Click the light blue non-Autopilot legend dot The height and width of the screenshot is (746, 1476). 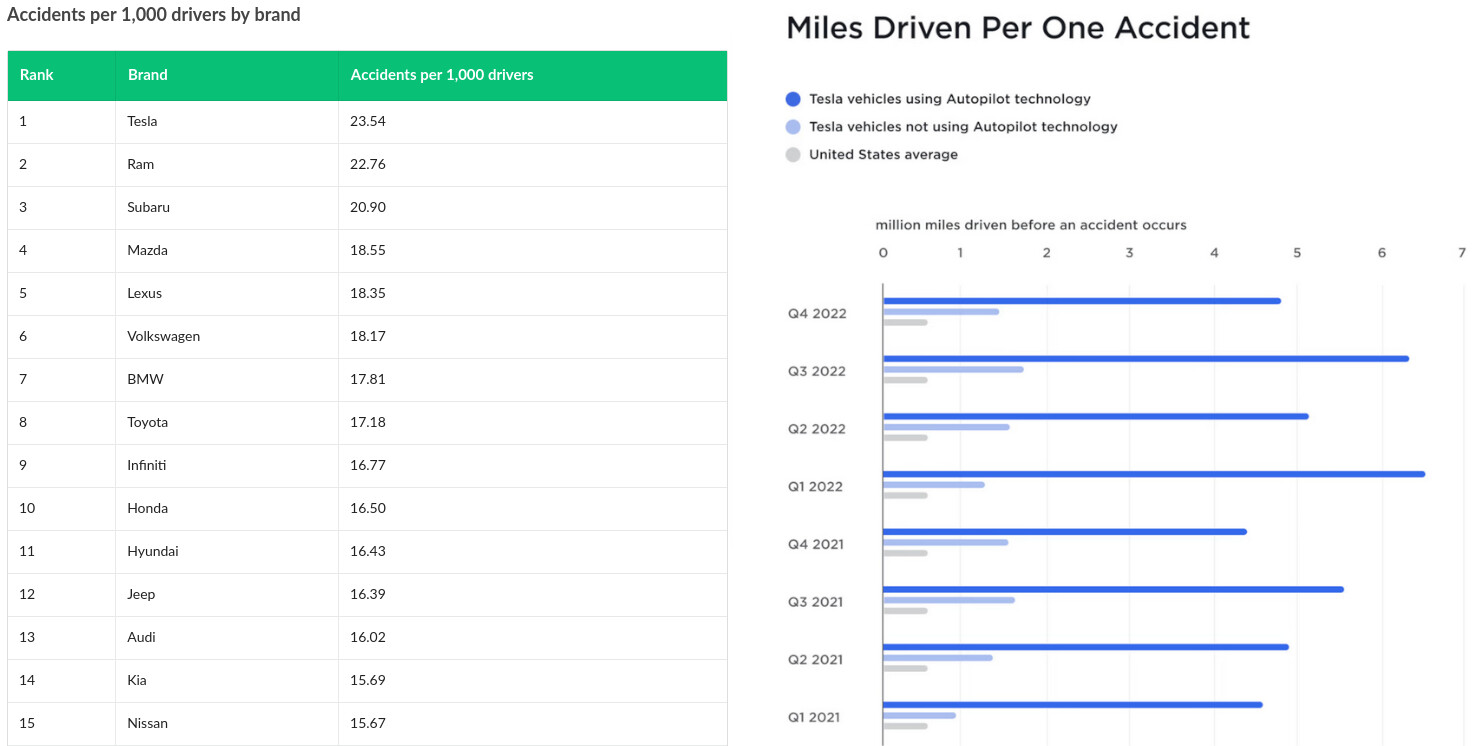[793, 127]
